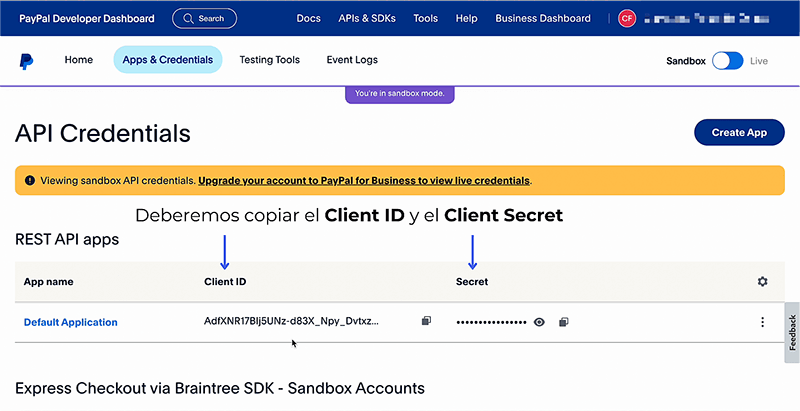Show the hidden Secret using eye icon
Image resolution: width=800 pixels, height=411 pixels.
pos(539,322)
